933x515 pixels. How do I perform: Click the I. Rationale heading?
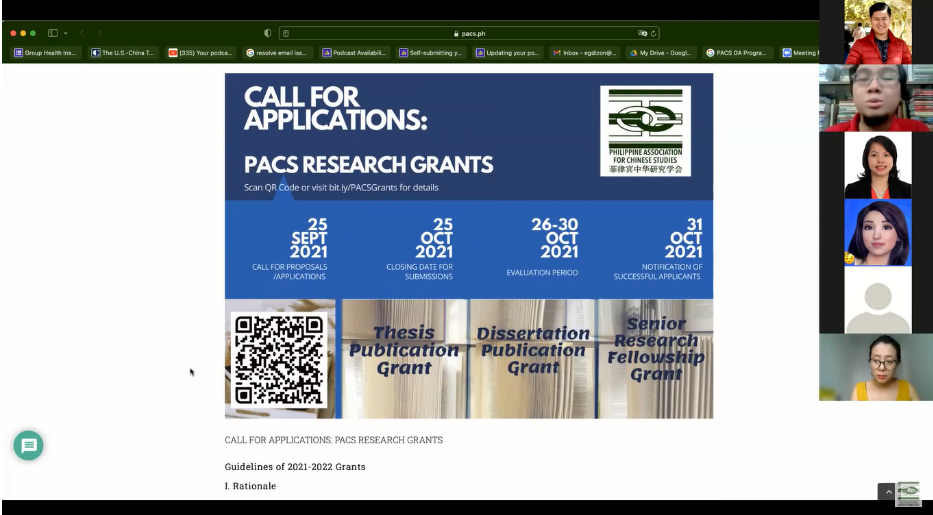251,486
